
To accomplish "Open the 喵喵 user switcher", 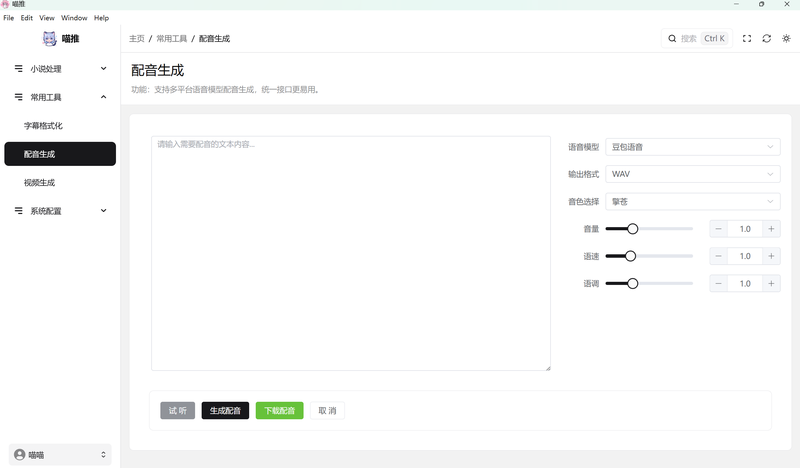I will pyautogui.click(x=60, y=455).
